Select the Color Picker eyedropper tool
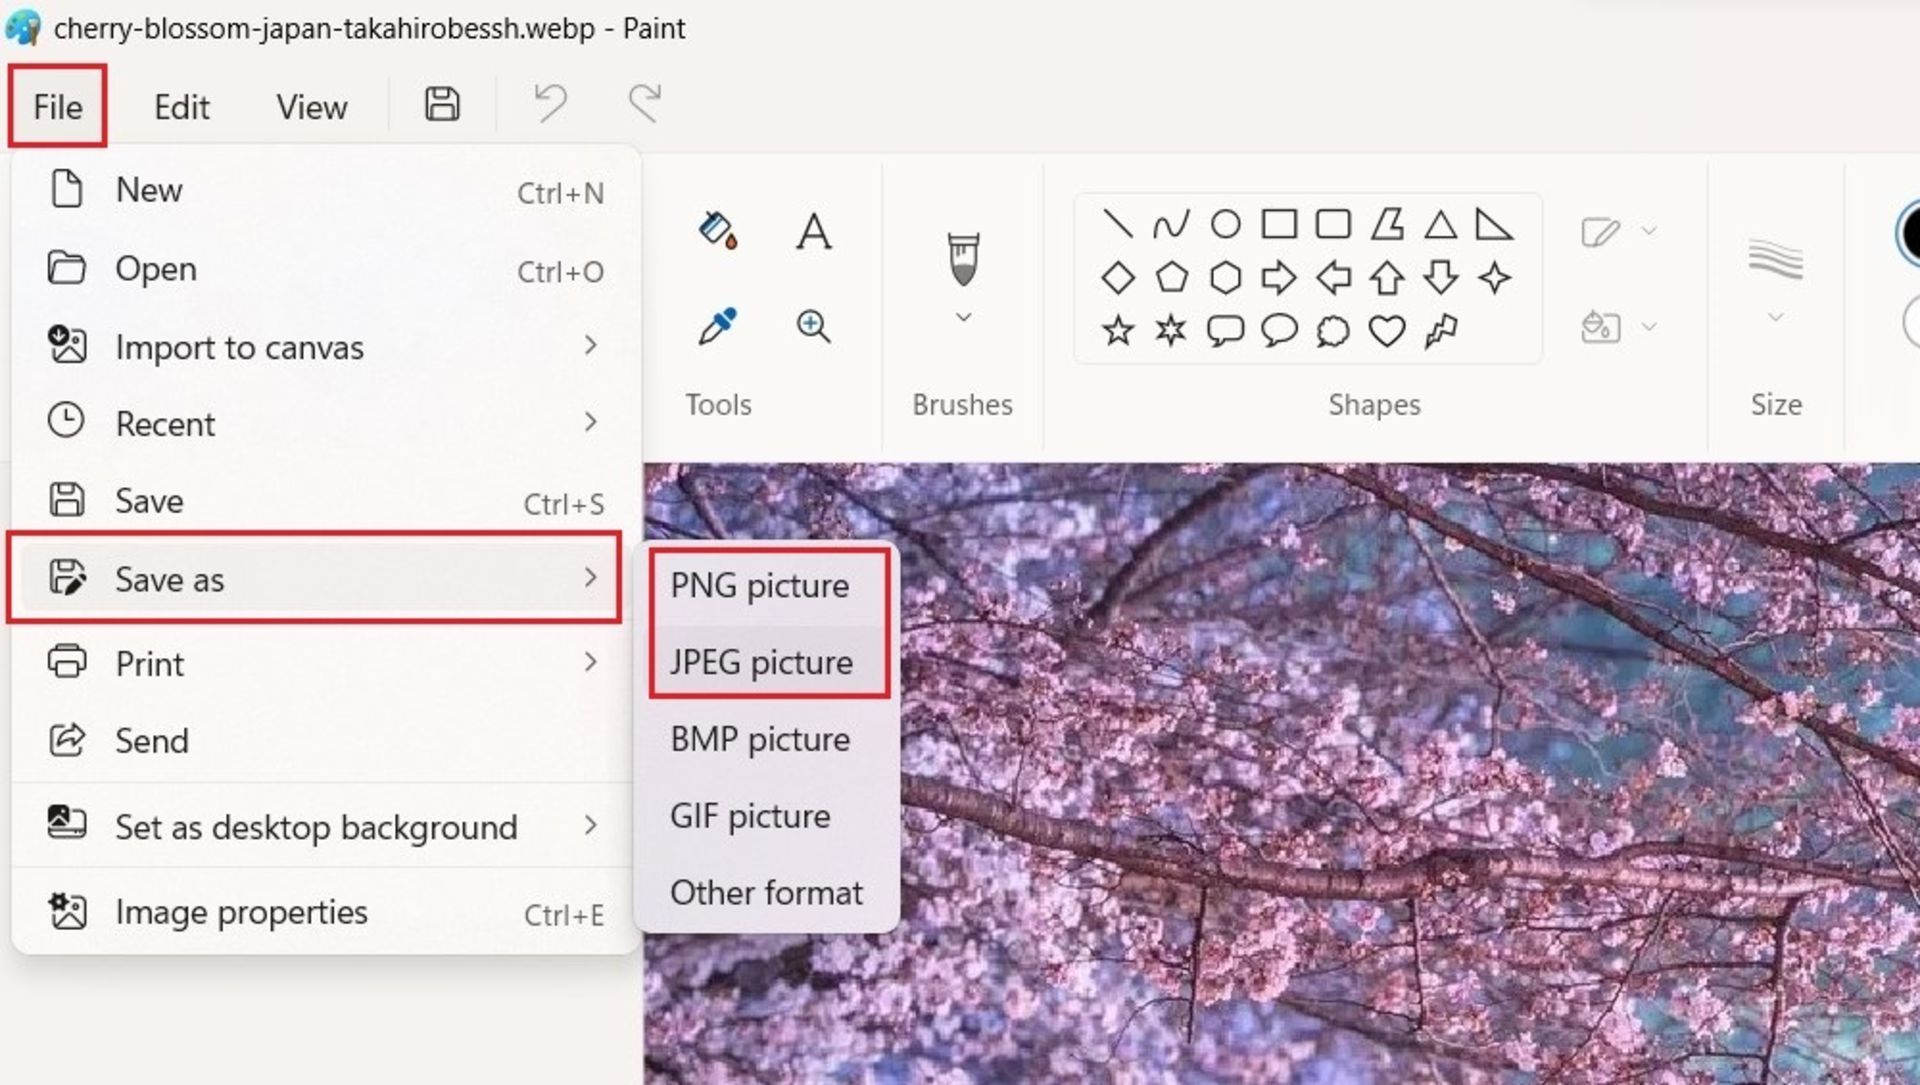The image size is (1920, 1085). 716,326
